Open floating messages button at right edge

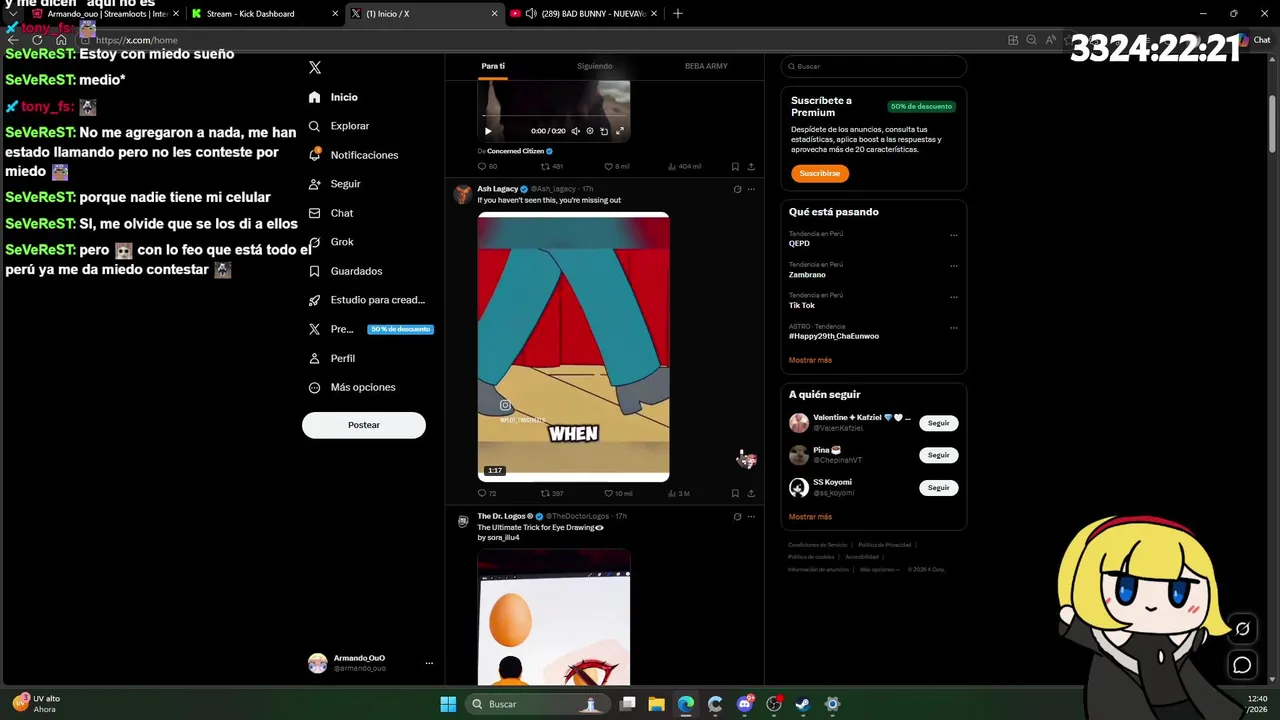coord(1242,665)
